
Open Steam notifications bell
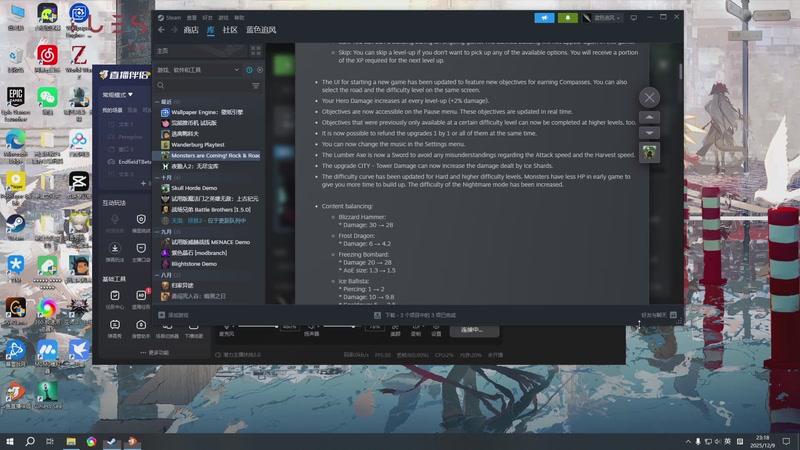pos(568,18)
